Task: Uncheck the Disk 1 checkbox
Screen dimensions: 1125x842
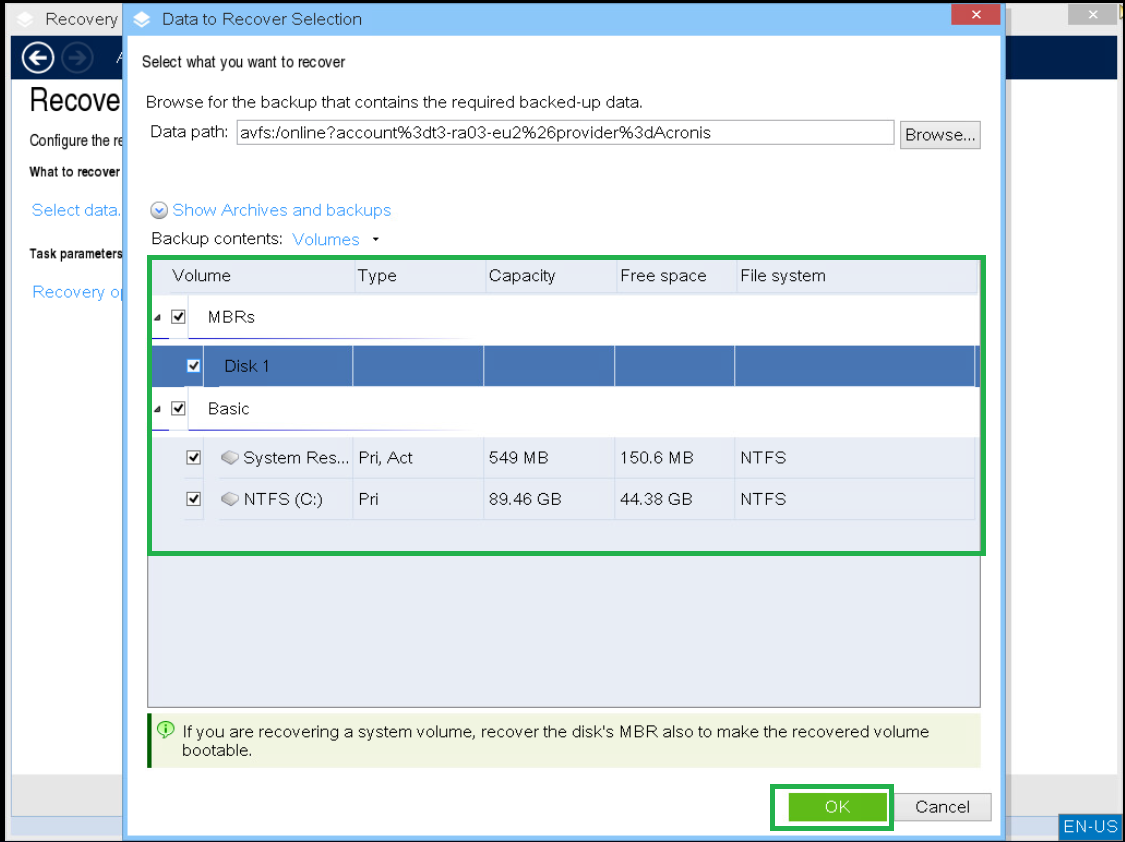Action: pyautogui.click(x=193, y=365)
